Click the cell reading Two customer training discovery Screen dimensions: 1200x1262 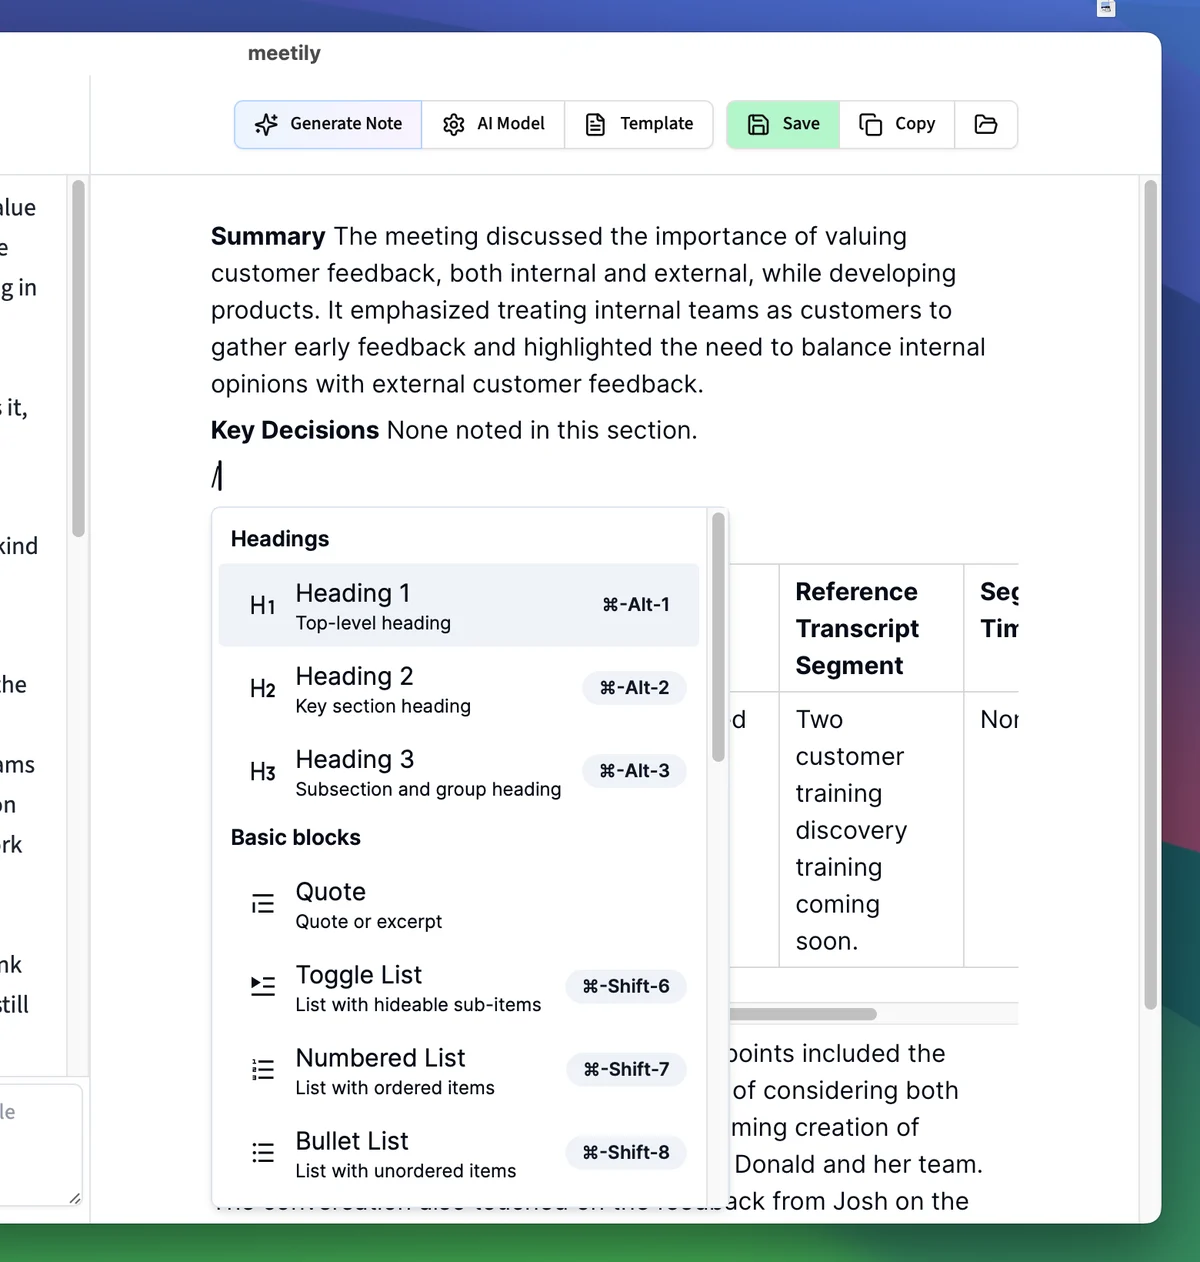tap(871, 830)
